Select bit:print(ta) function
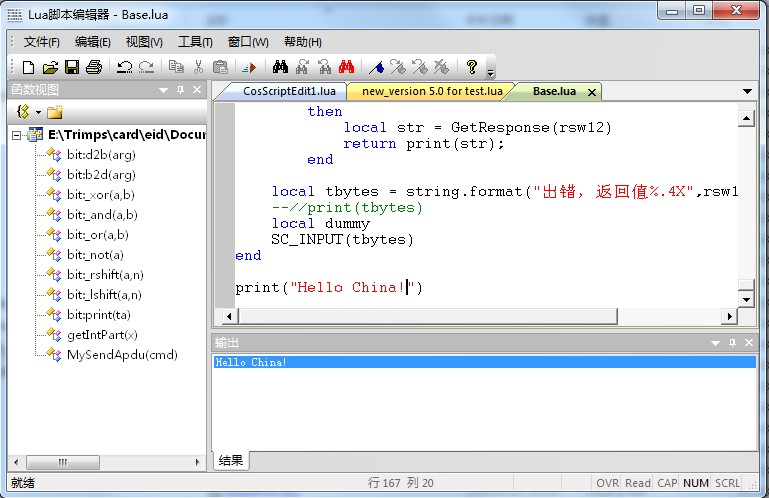 (99, 315)
